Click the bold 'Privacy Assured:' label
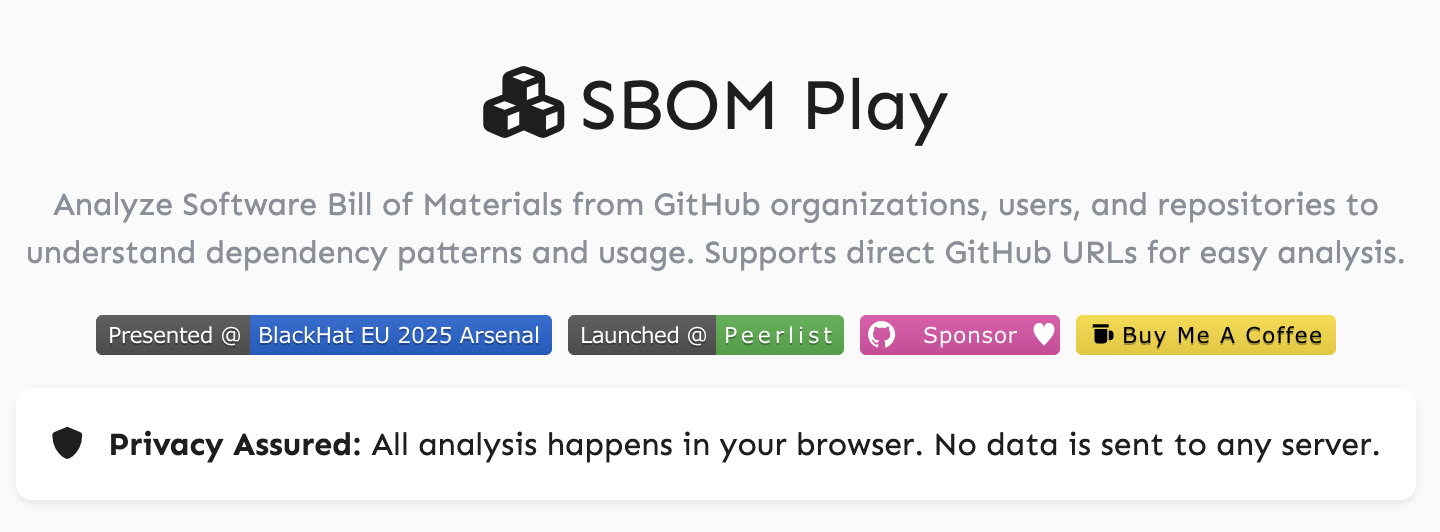The image size is (1440, 532). pyautogui.click(x=235, y=445)
